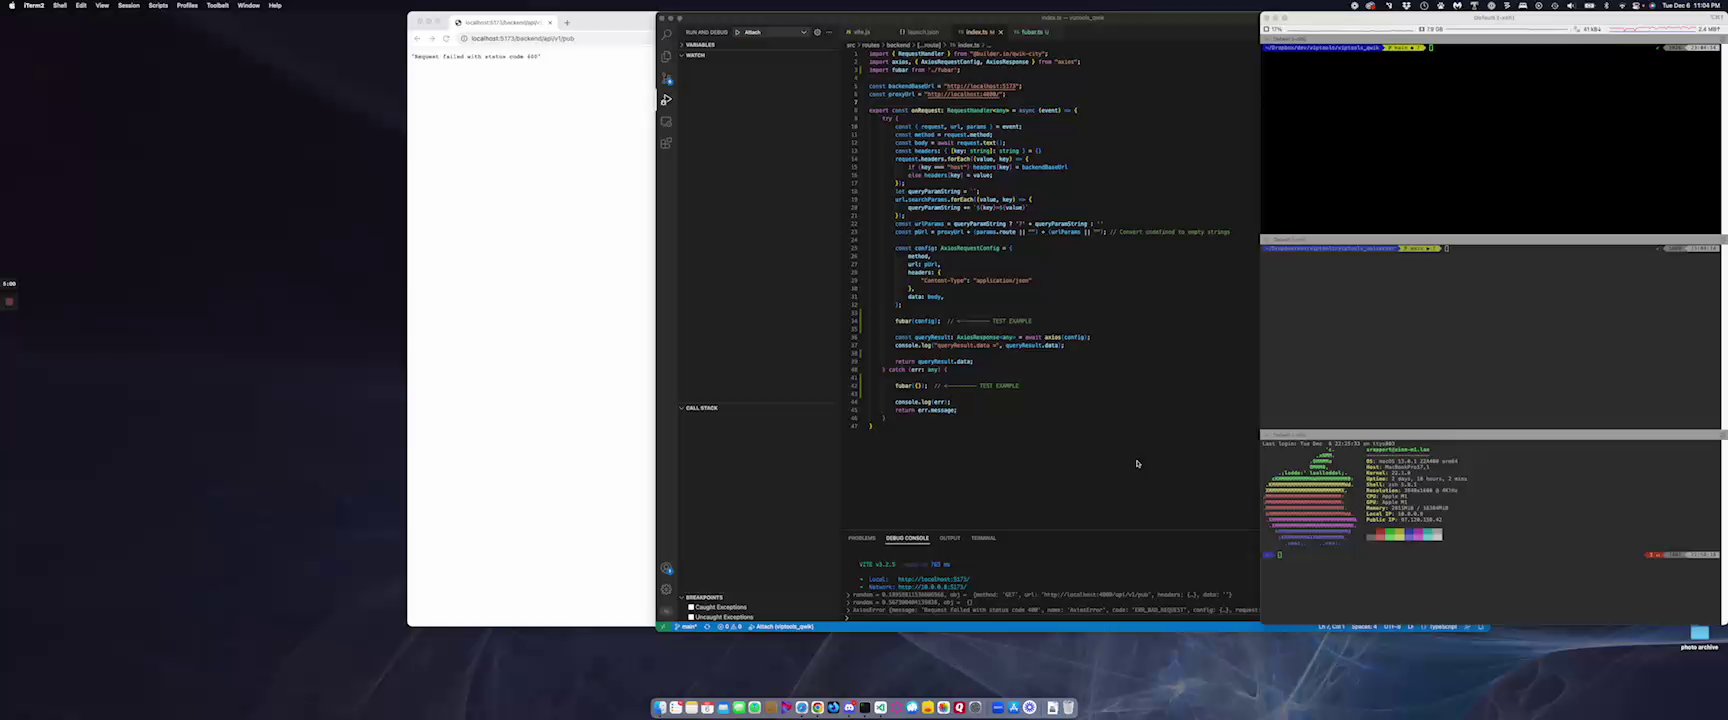Click the Spaces: 4 indentation status item
1728x720 pixels.
click(x=1363, y=627)
